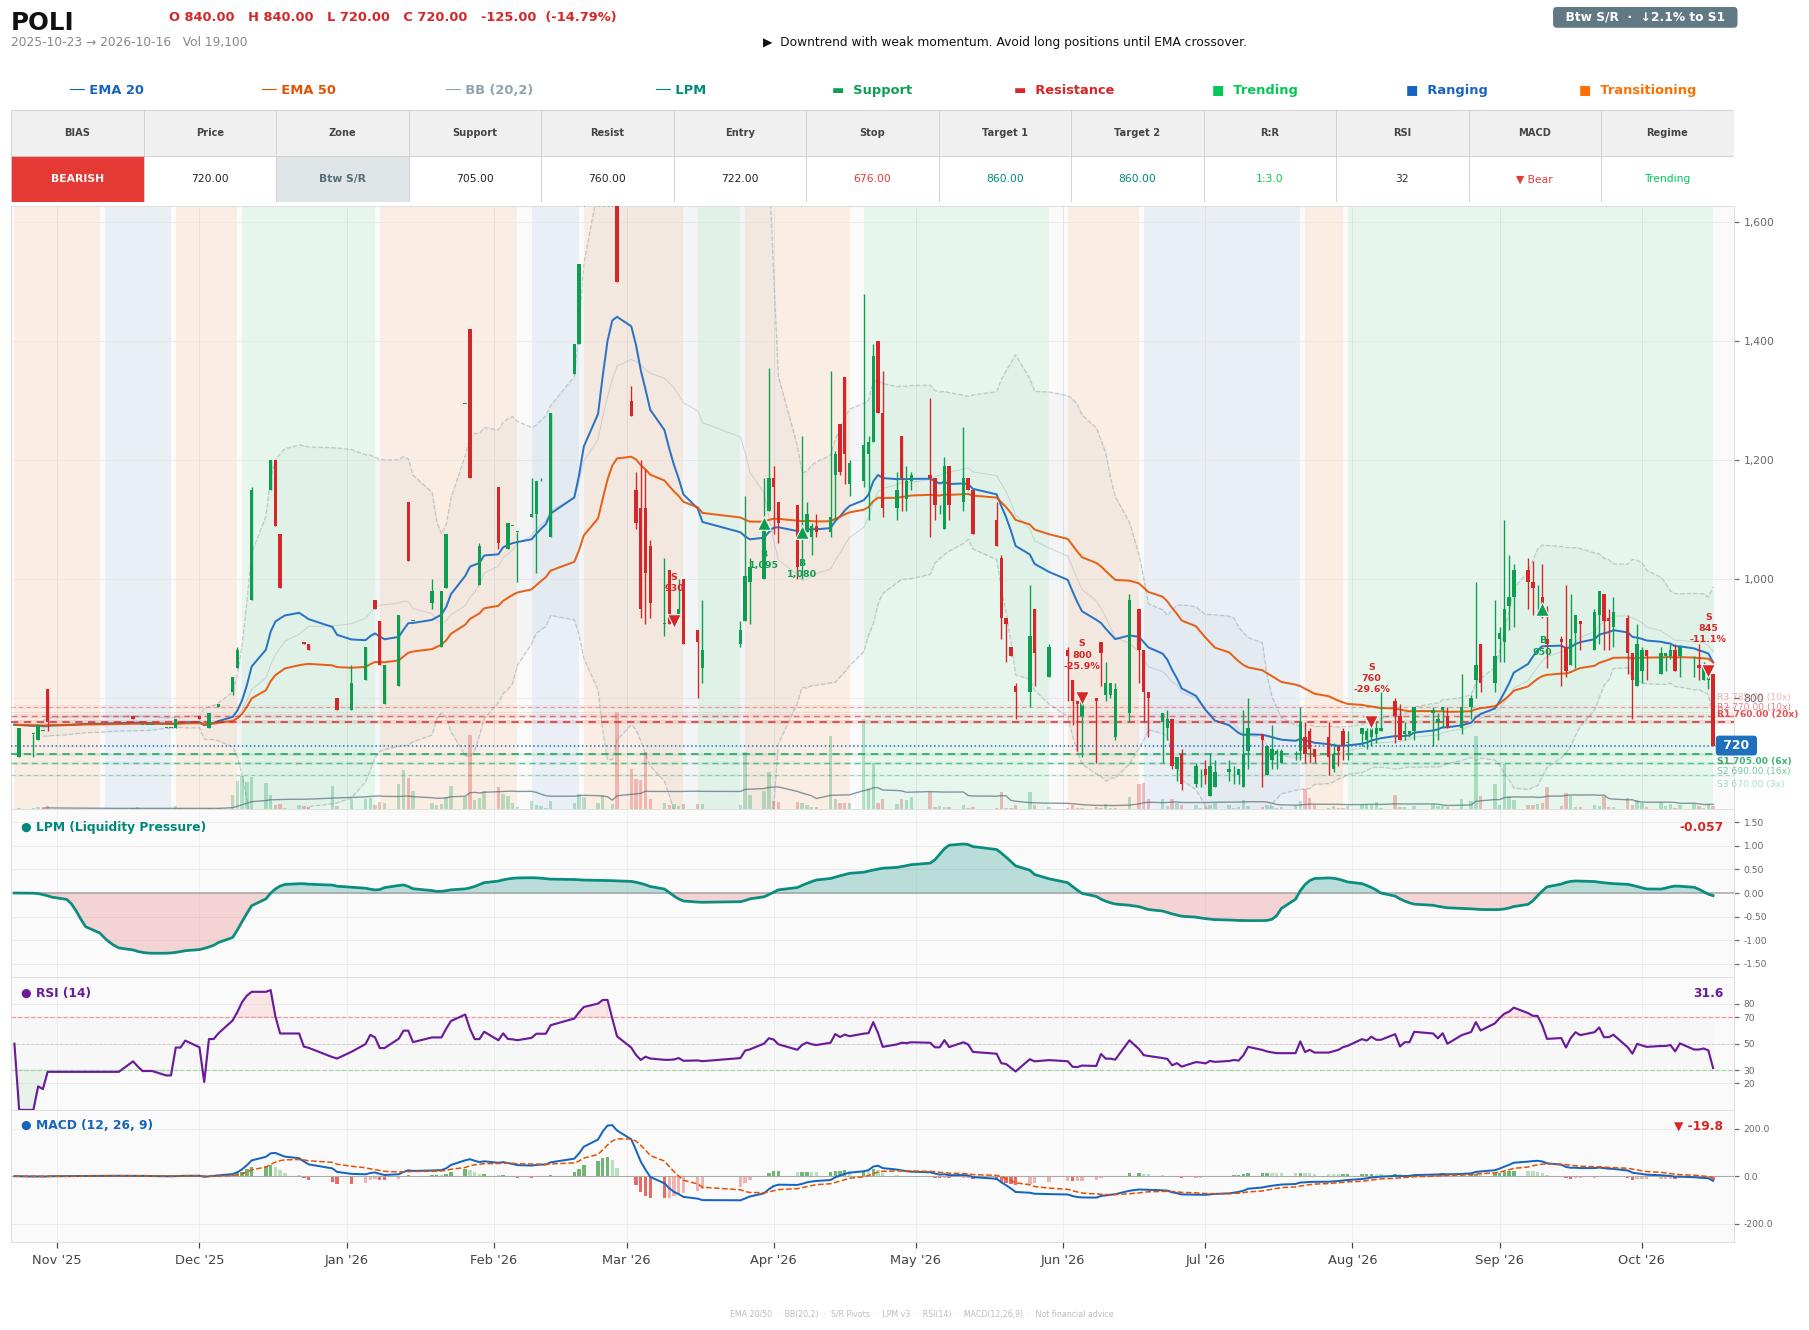Click the RSI column header
The image size is (1809, 1330).
1402,133
